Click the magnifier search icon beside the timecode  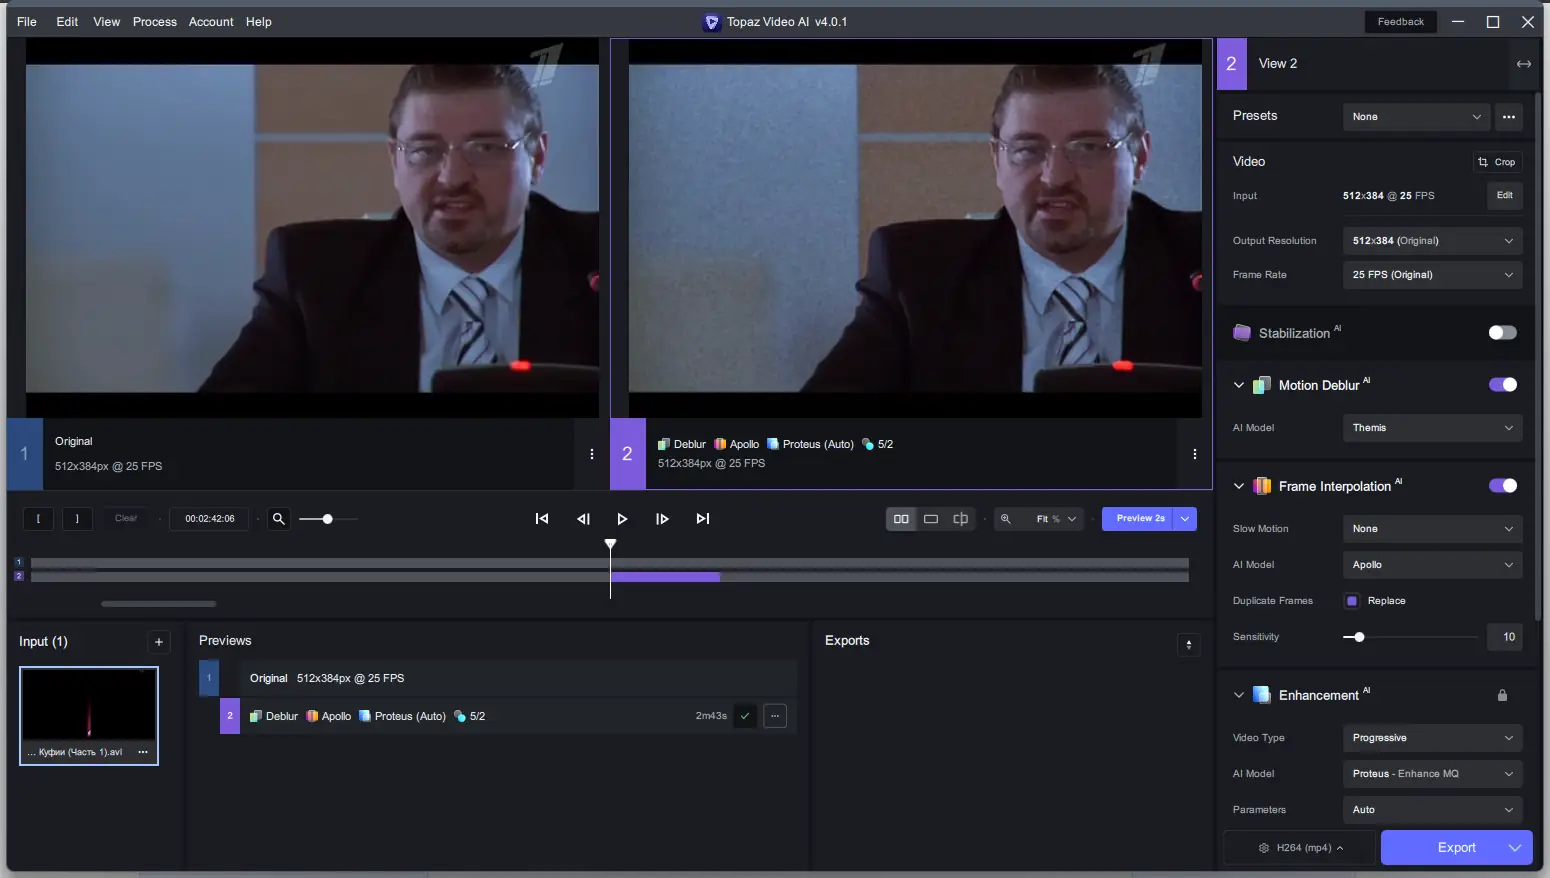pyautogui.click(x=279, y=518)
